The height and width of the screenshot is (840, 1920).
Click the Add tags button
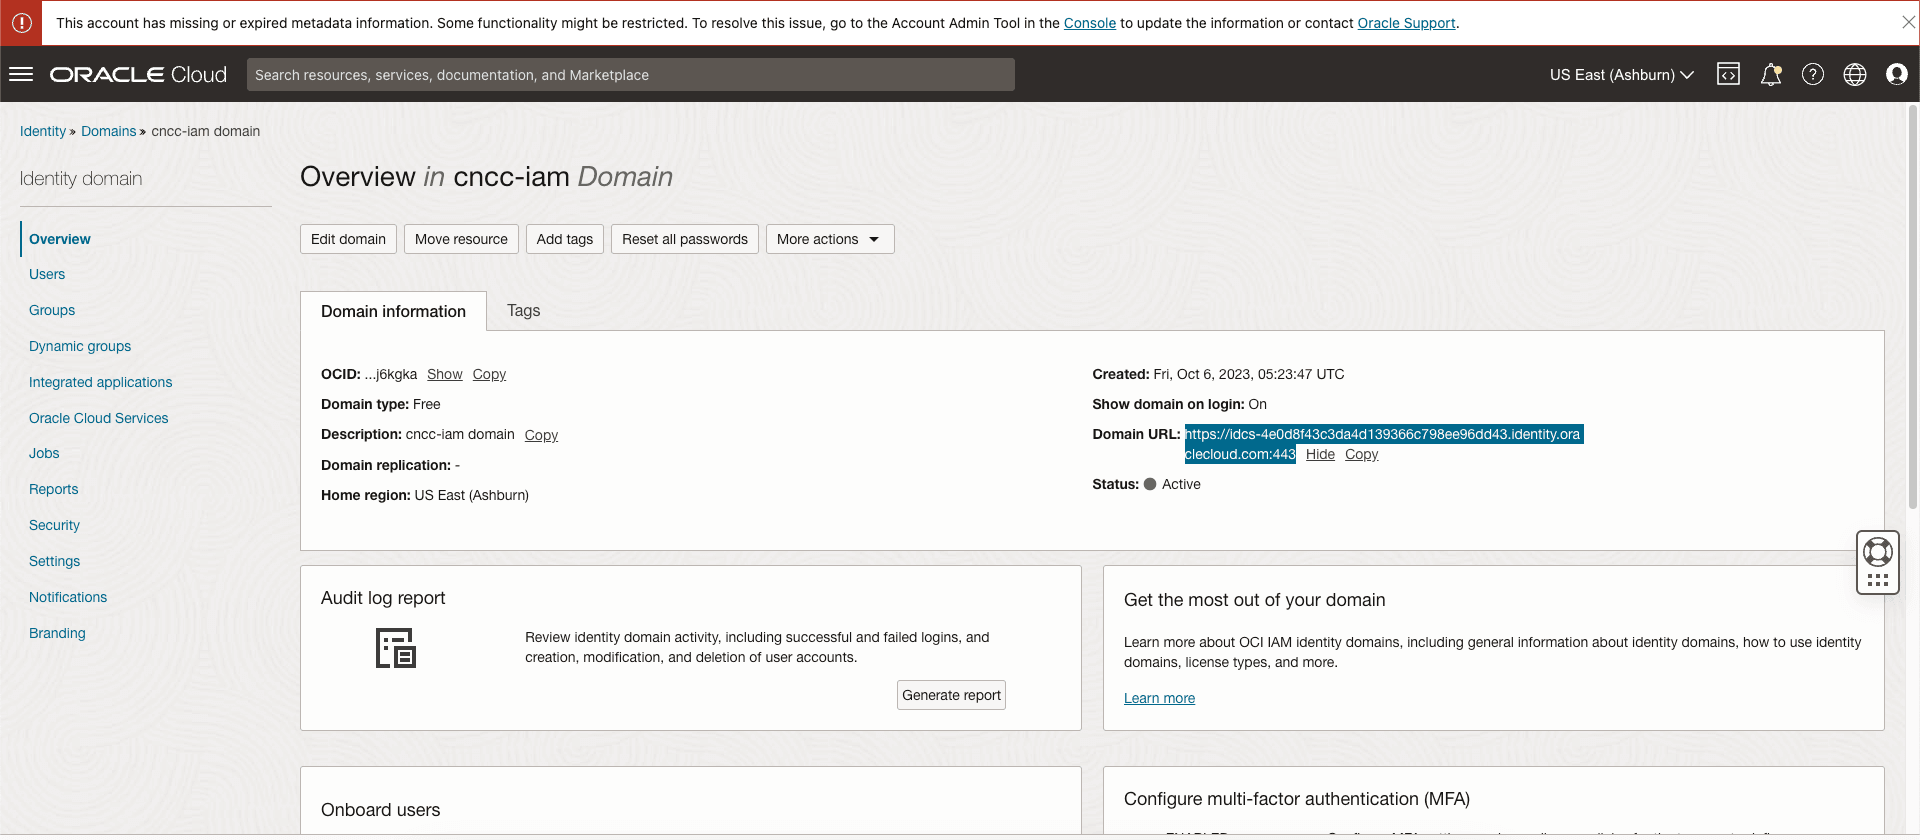[x=564, y=239]
